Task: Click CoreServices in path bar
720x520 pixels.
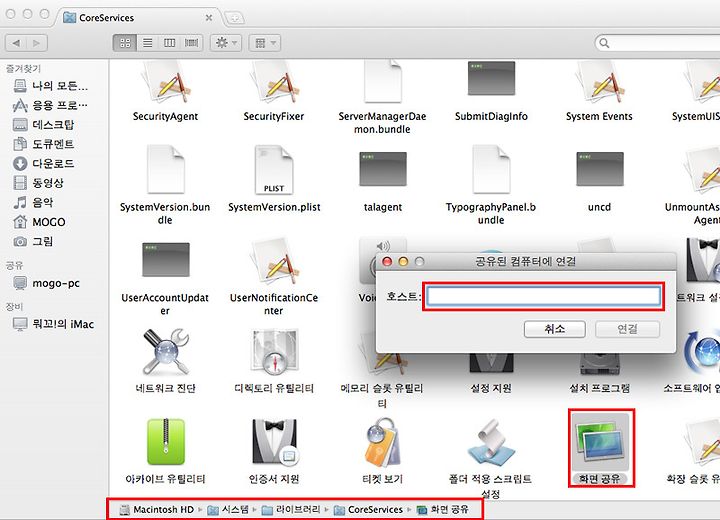Action: (x=368, y=509)
